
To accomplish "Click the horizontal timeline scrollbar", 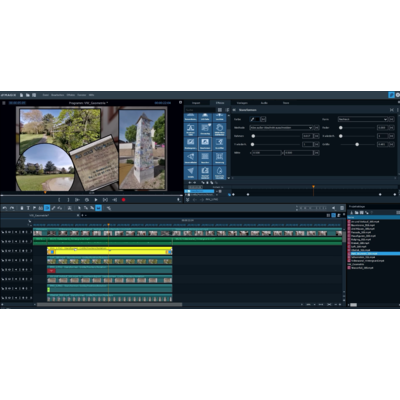I will click(109, 304).
